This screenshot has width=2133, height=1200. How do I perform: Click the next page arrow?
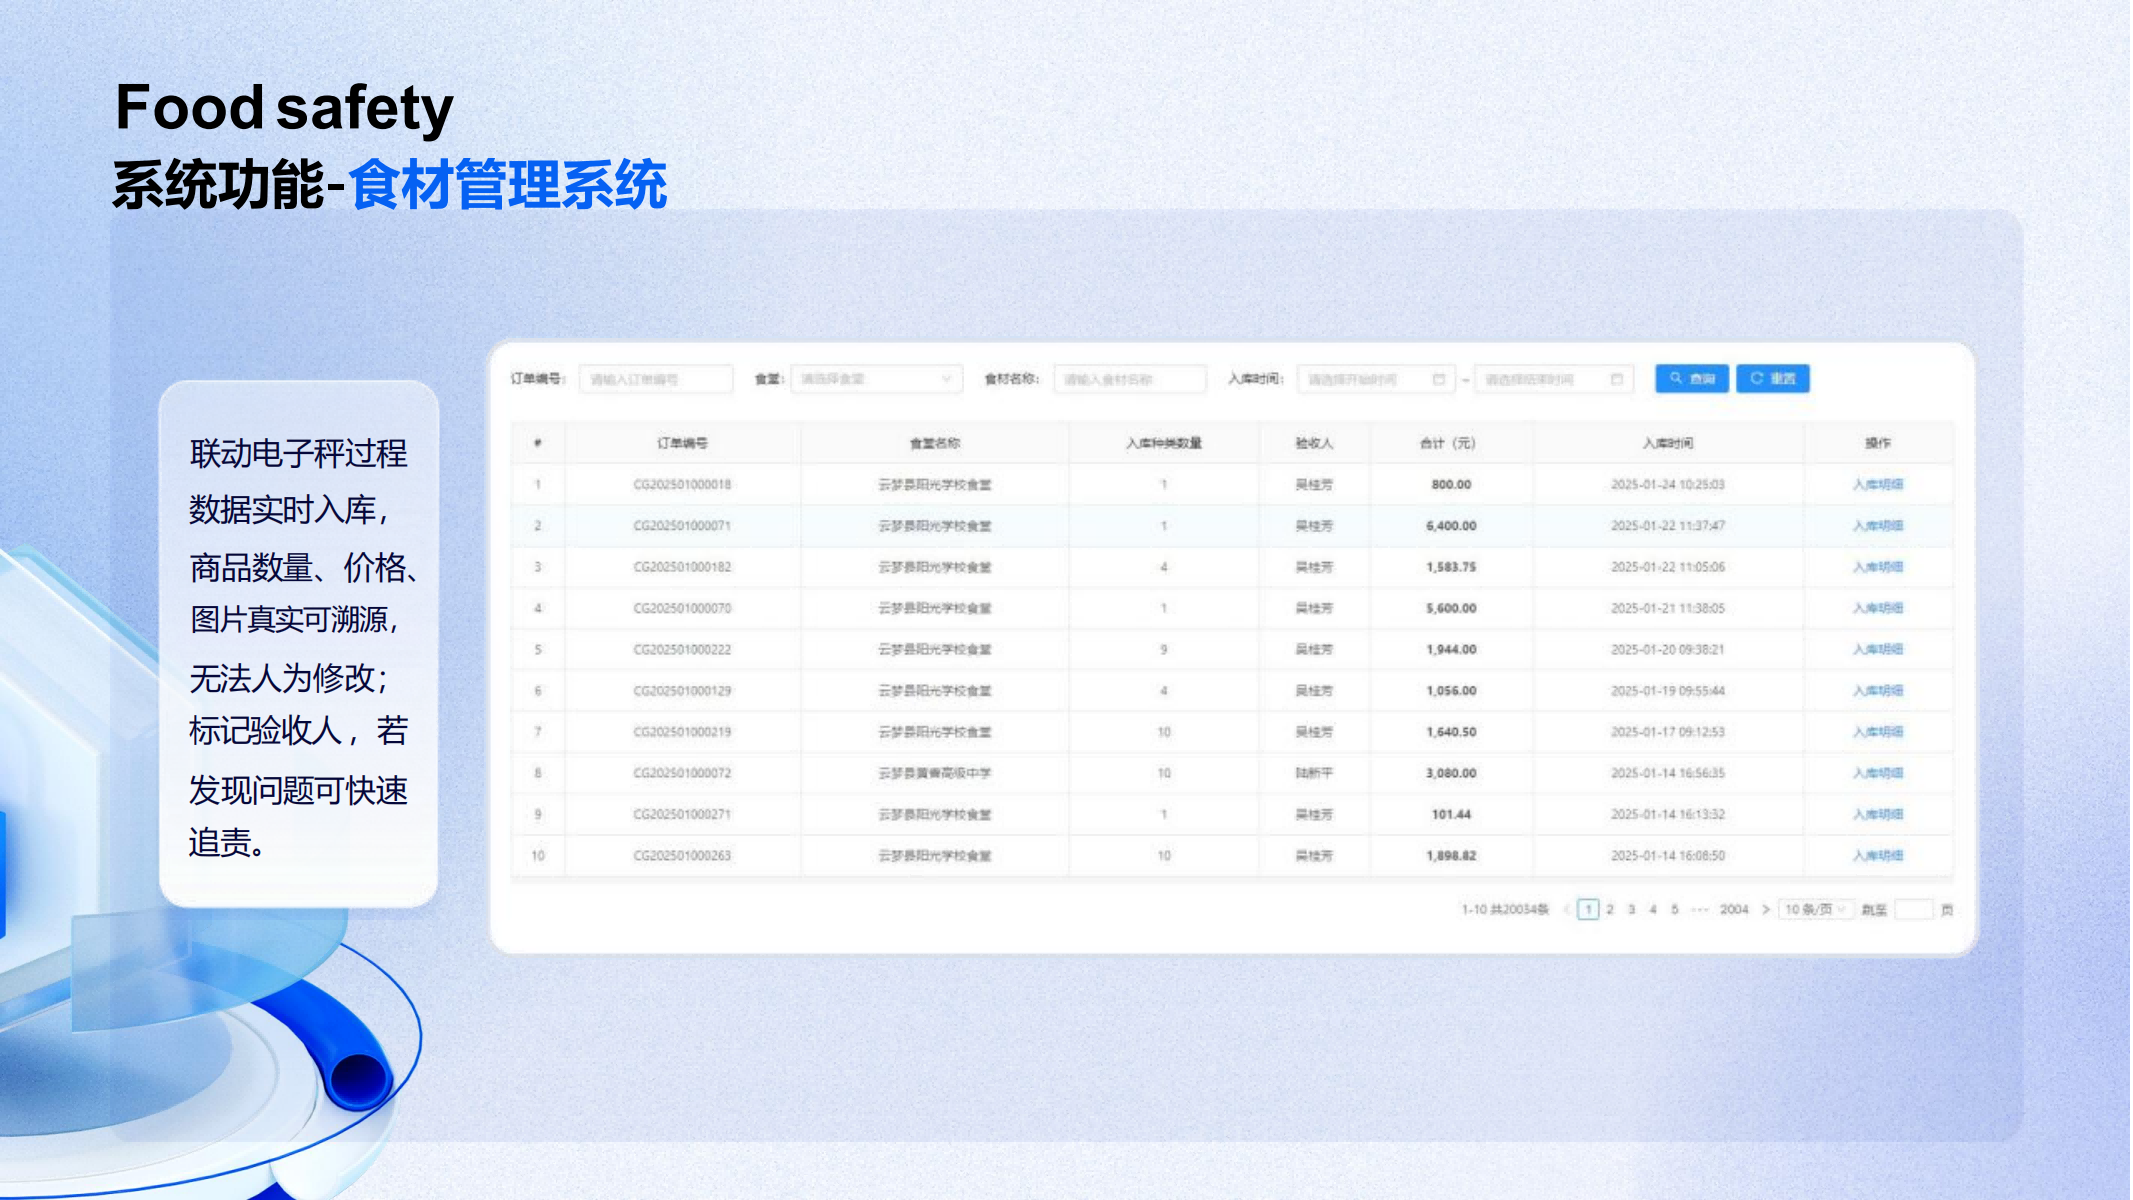[x=1765, y=909]
